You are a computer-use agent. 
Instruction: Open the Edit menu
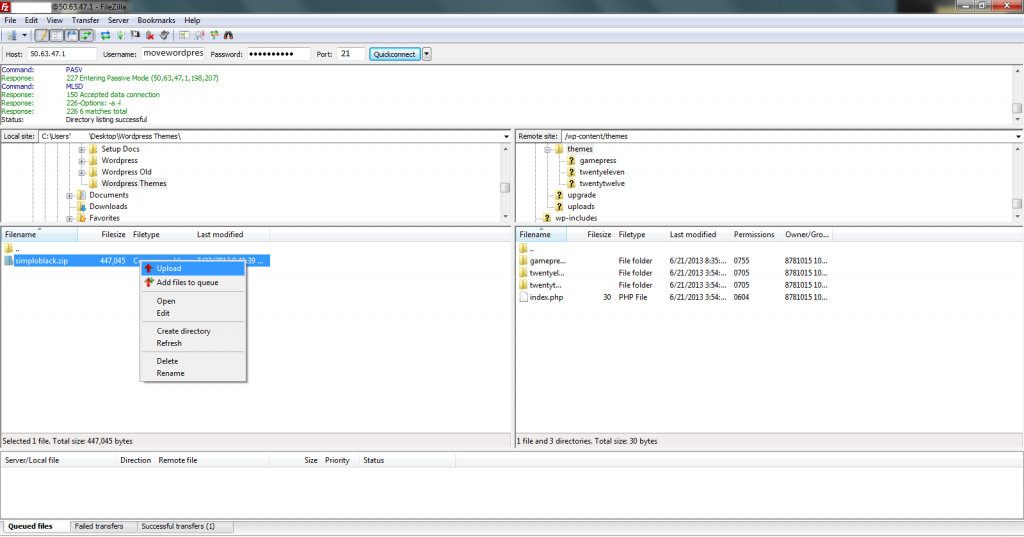[31, 20]
